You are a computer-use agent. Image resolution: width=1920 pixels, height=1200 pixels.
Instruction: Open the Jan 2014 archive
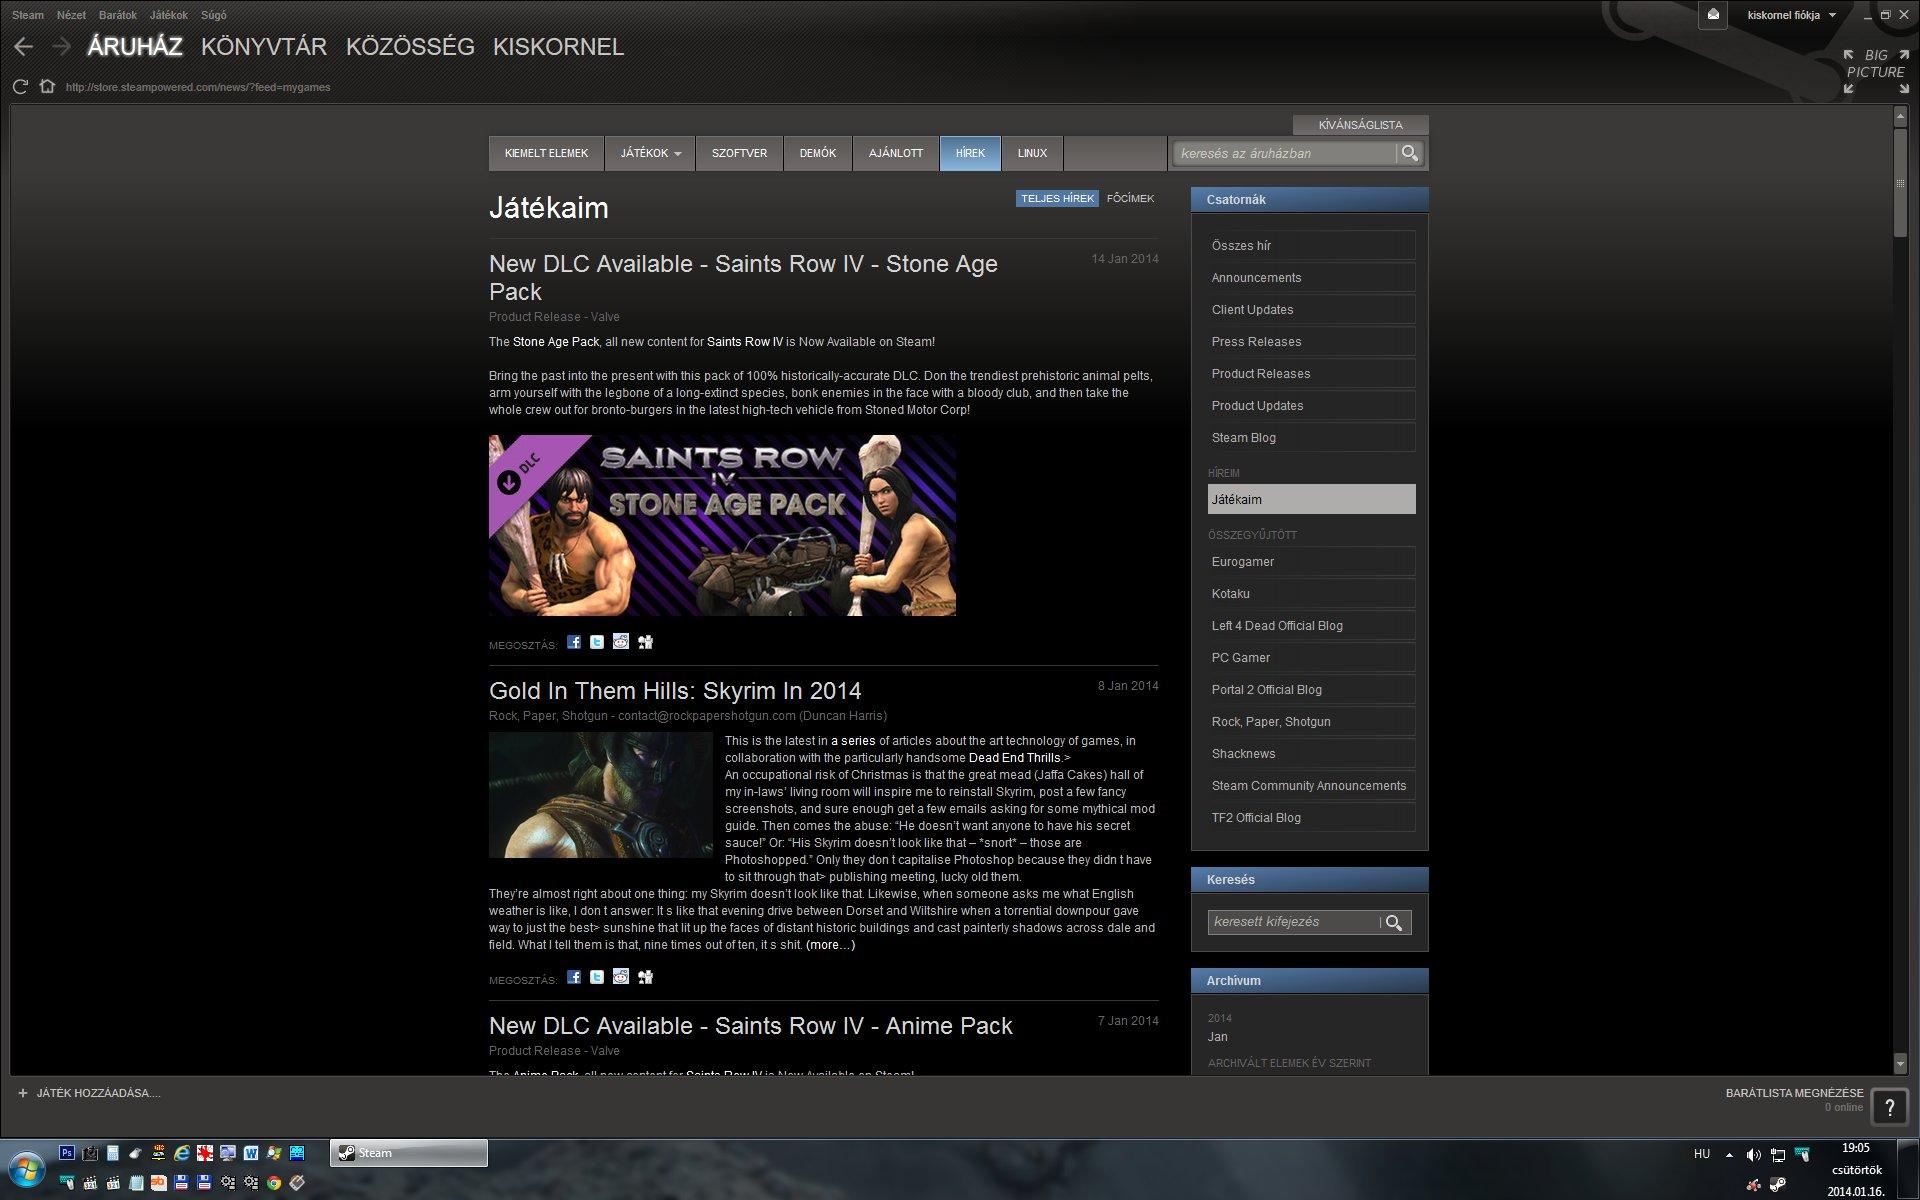pos(1217,1037)
